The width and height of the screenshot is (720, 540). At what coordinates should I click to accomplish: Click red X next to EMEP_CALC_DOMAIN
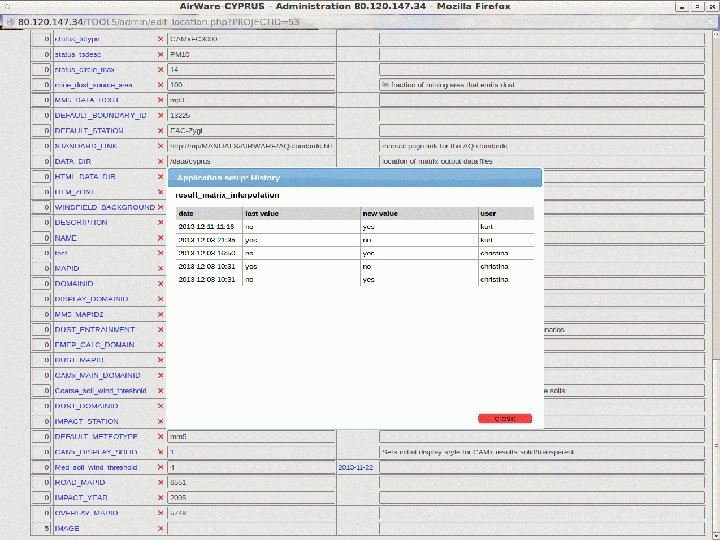coord(160,345)
